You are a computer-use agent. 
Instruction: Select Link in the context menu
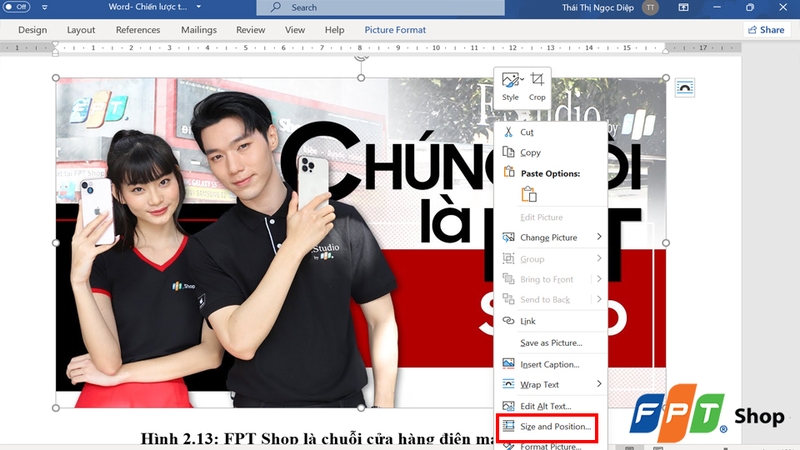pos(551,321)
